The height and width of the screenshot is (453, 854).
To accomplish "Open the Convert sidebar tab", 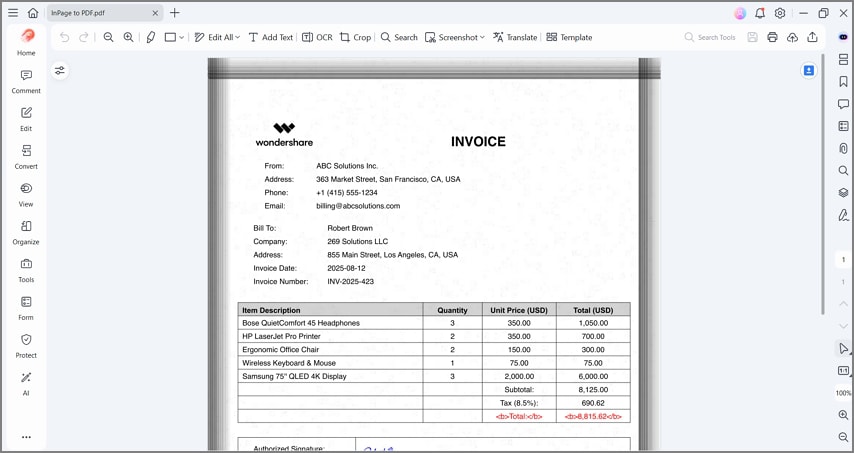I will click(x=26, y=157).
